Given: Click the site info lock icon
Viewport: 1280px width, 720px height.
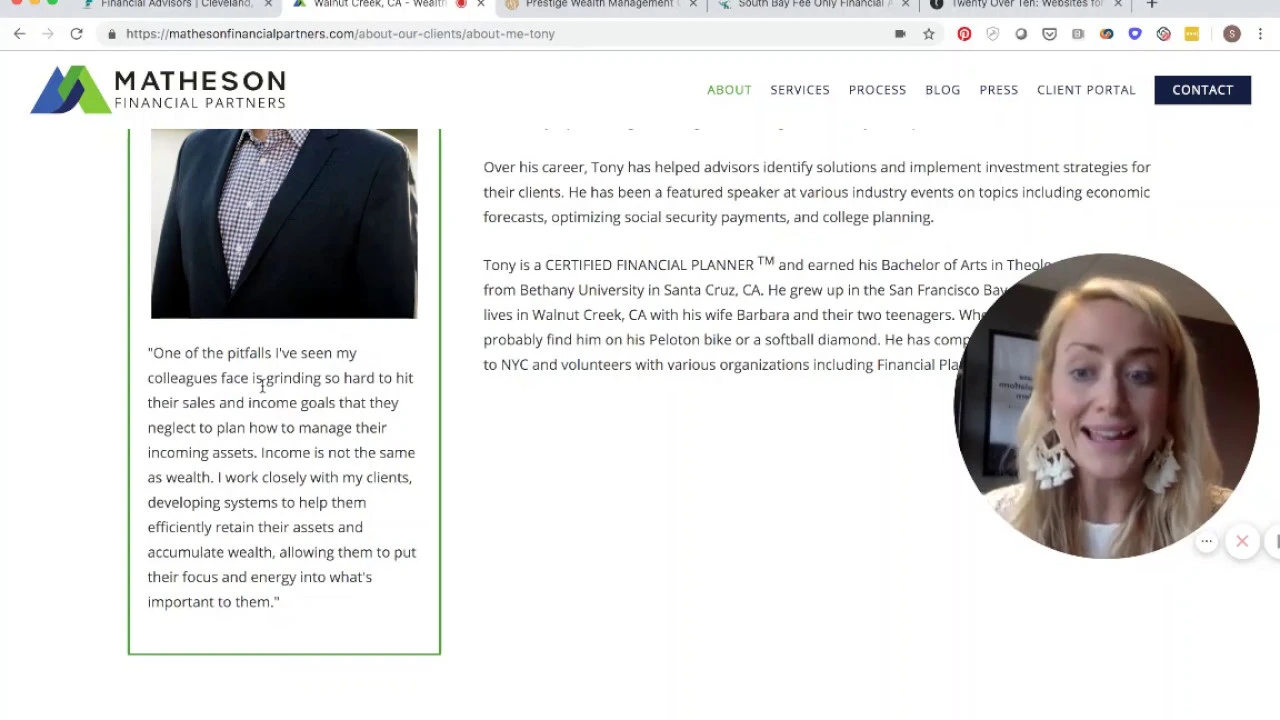Looking at the screenshot, I should tap(111, 34).
